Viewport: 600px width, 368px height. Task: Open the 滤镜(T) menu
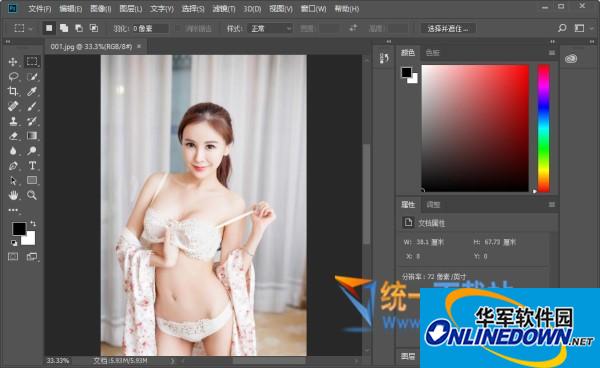(x=224, y=8)
